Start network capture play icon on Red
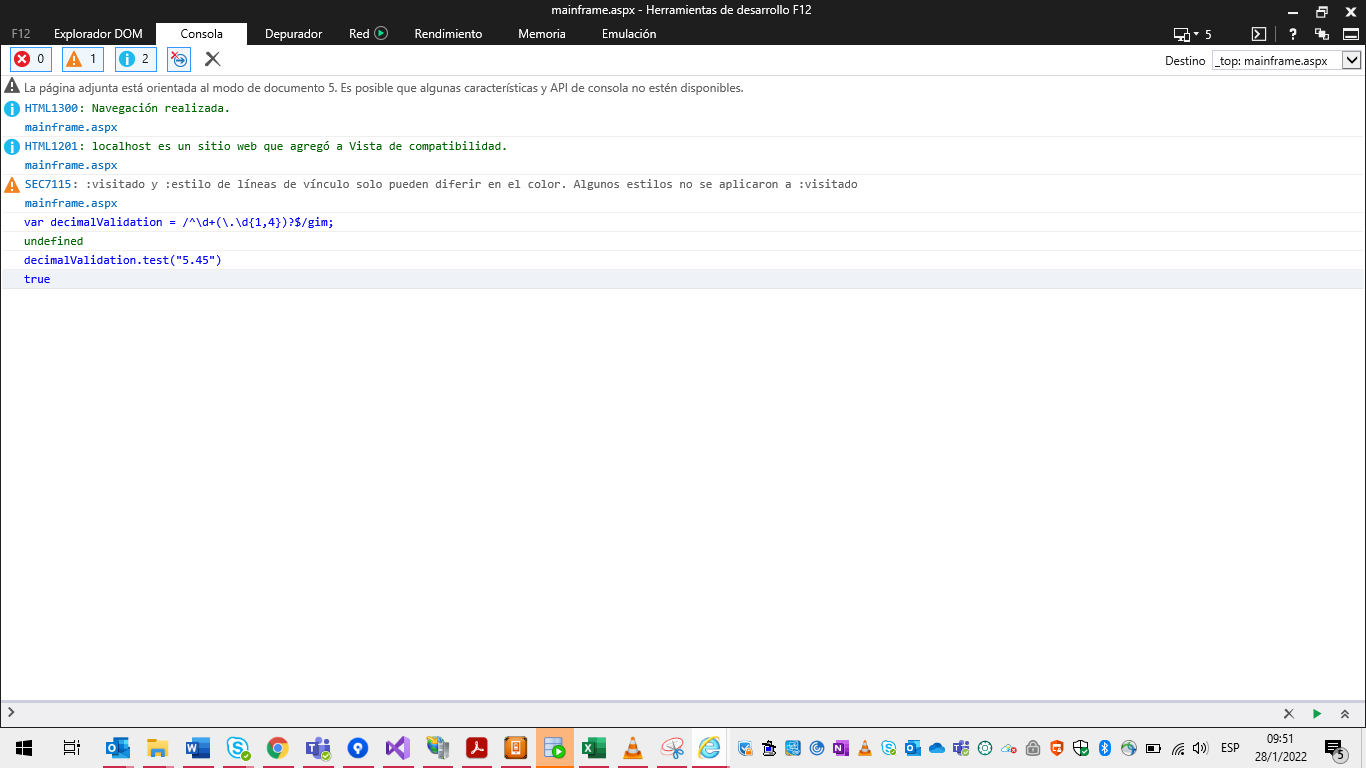 click(x=381, y=33)
